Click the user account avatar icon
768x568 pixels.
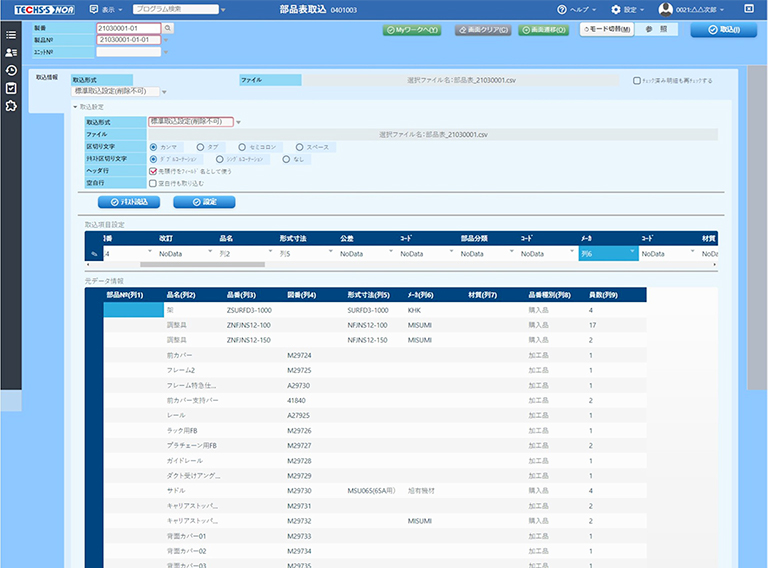(665, 9)
